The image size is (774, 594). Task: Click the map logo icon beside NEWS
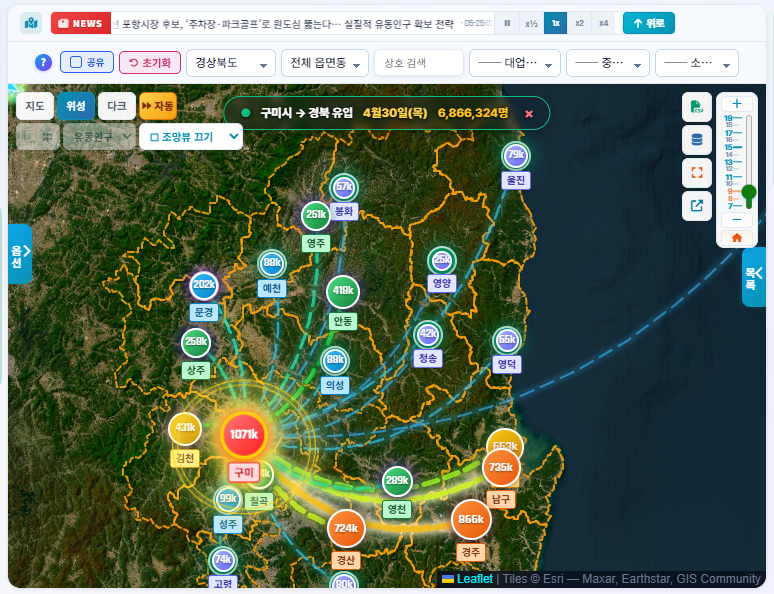tap(31, 23)
